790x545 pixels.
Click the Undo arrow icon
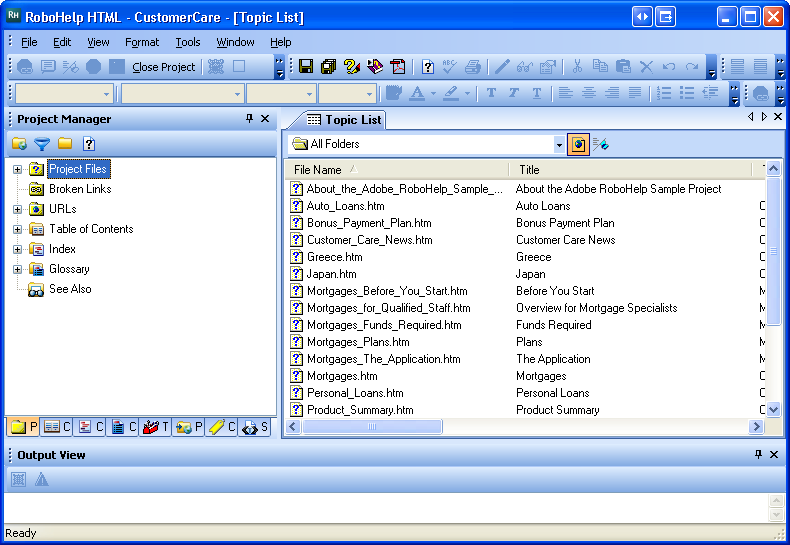[669, 66]
